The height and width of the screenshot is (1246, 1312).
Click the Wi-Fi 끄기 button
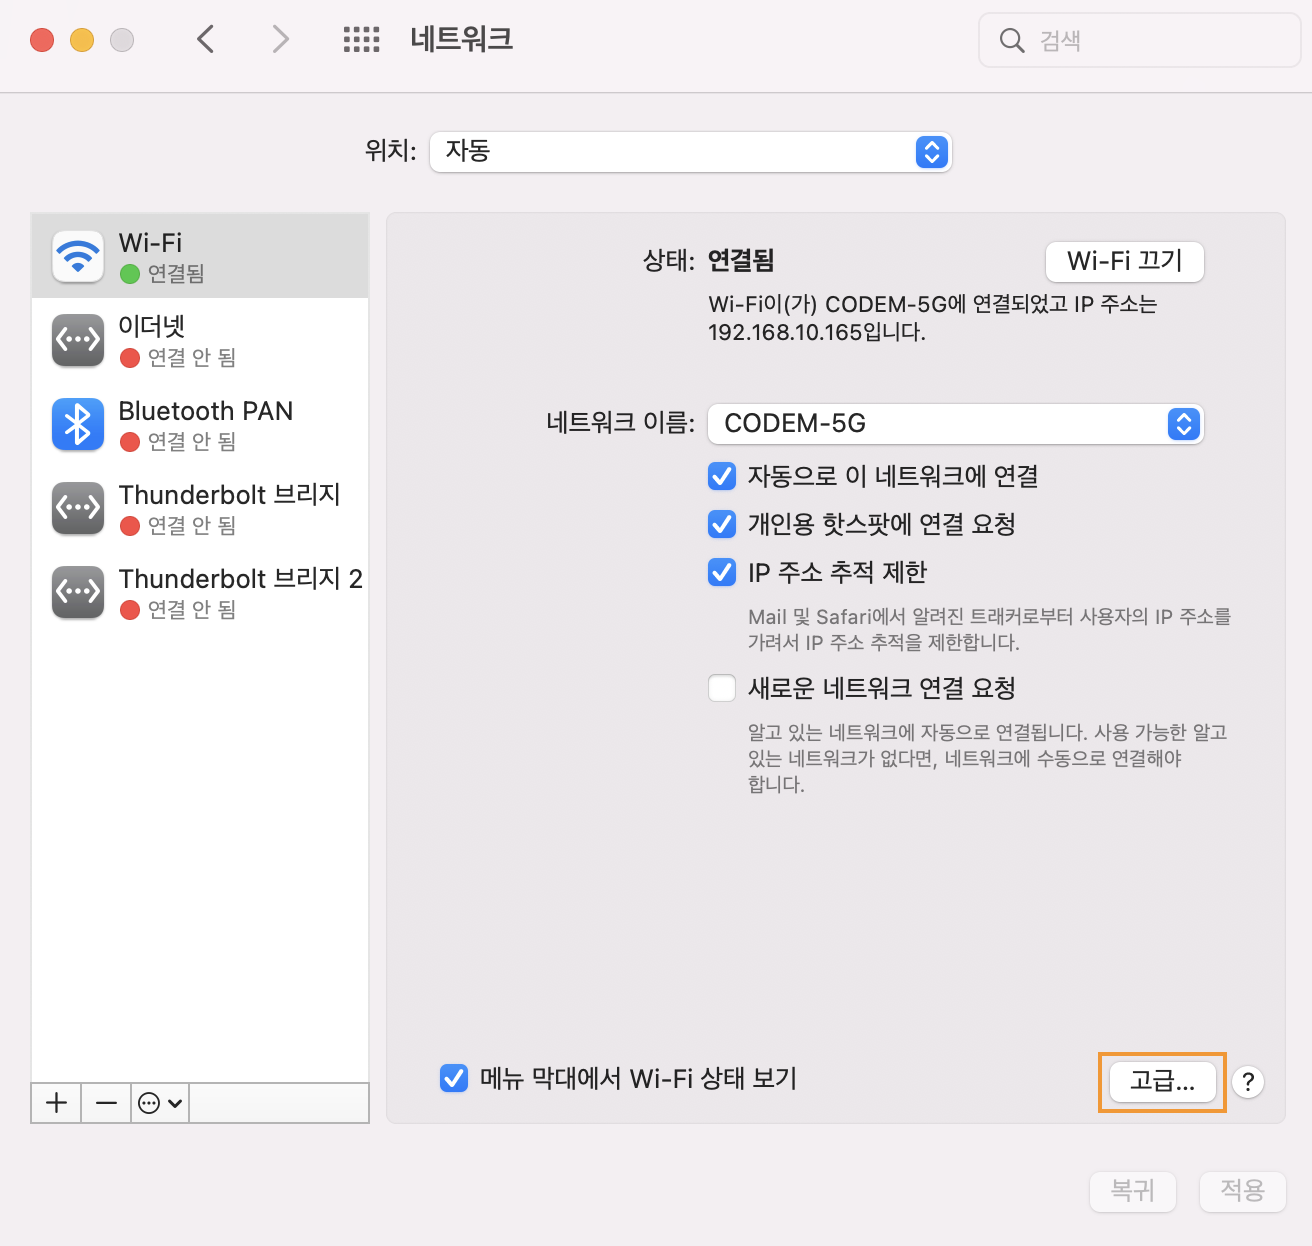click(1124, 262)
